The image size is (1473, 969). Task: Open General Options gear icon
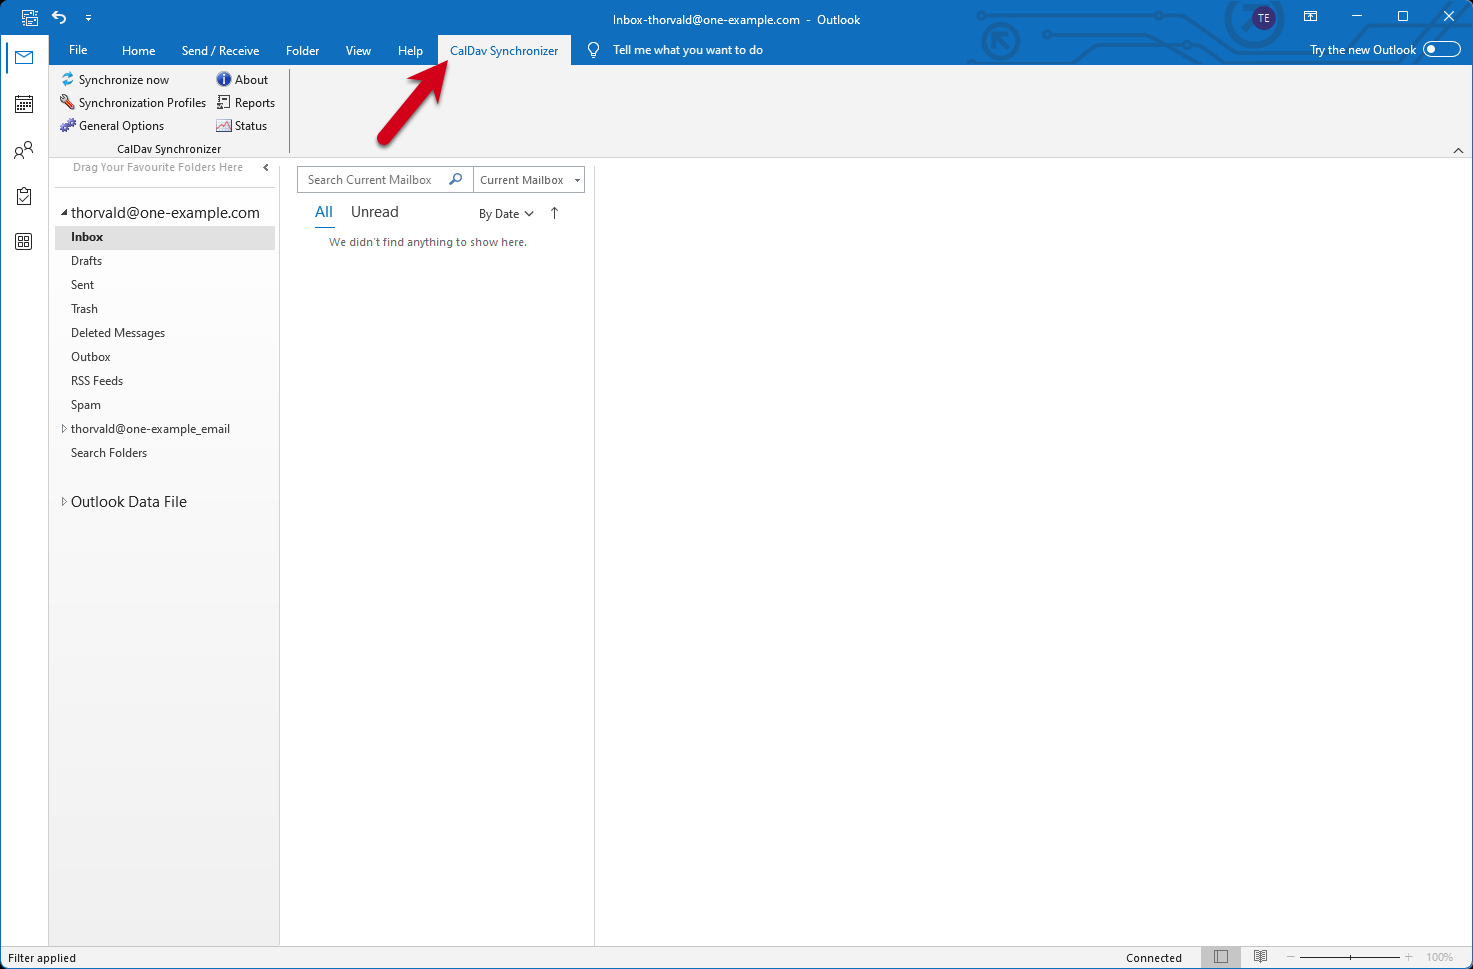68,125
